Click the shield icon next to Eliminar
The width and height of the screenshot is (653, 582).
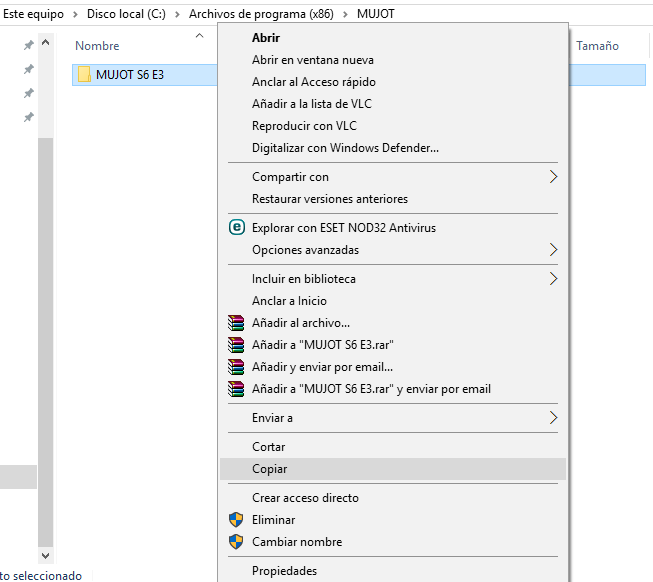tap(236, 520)
